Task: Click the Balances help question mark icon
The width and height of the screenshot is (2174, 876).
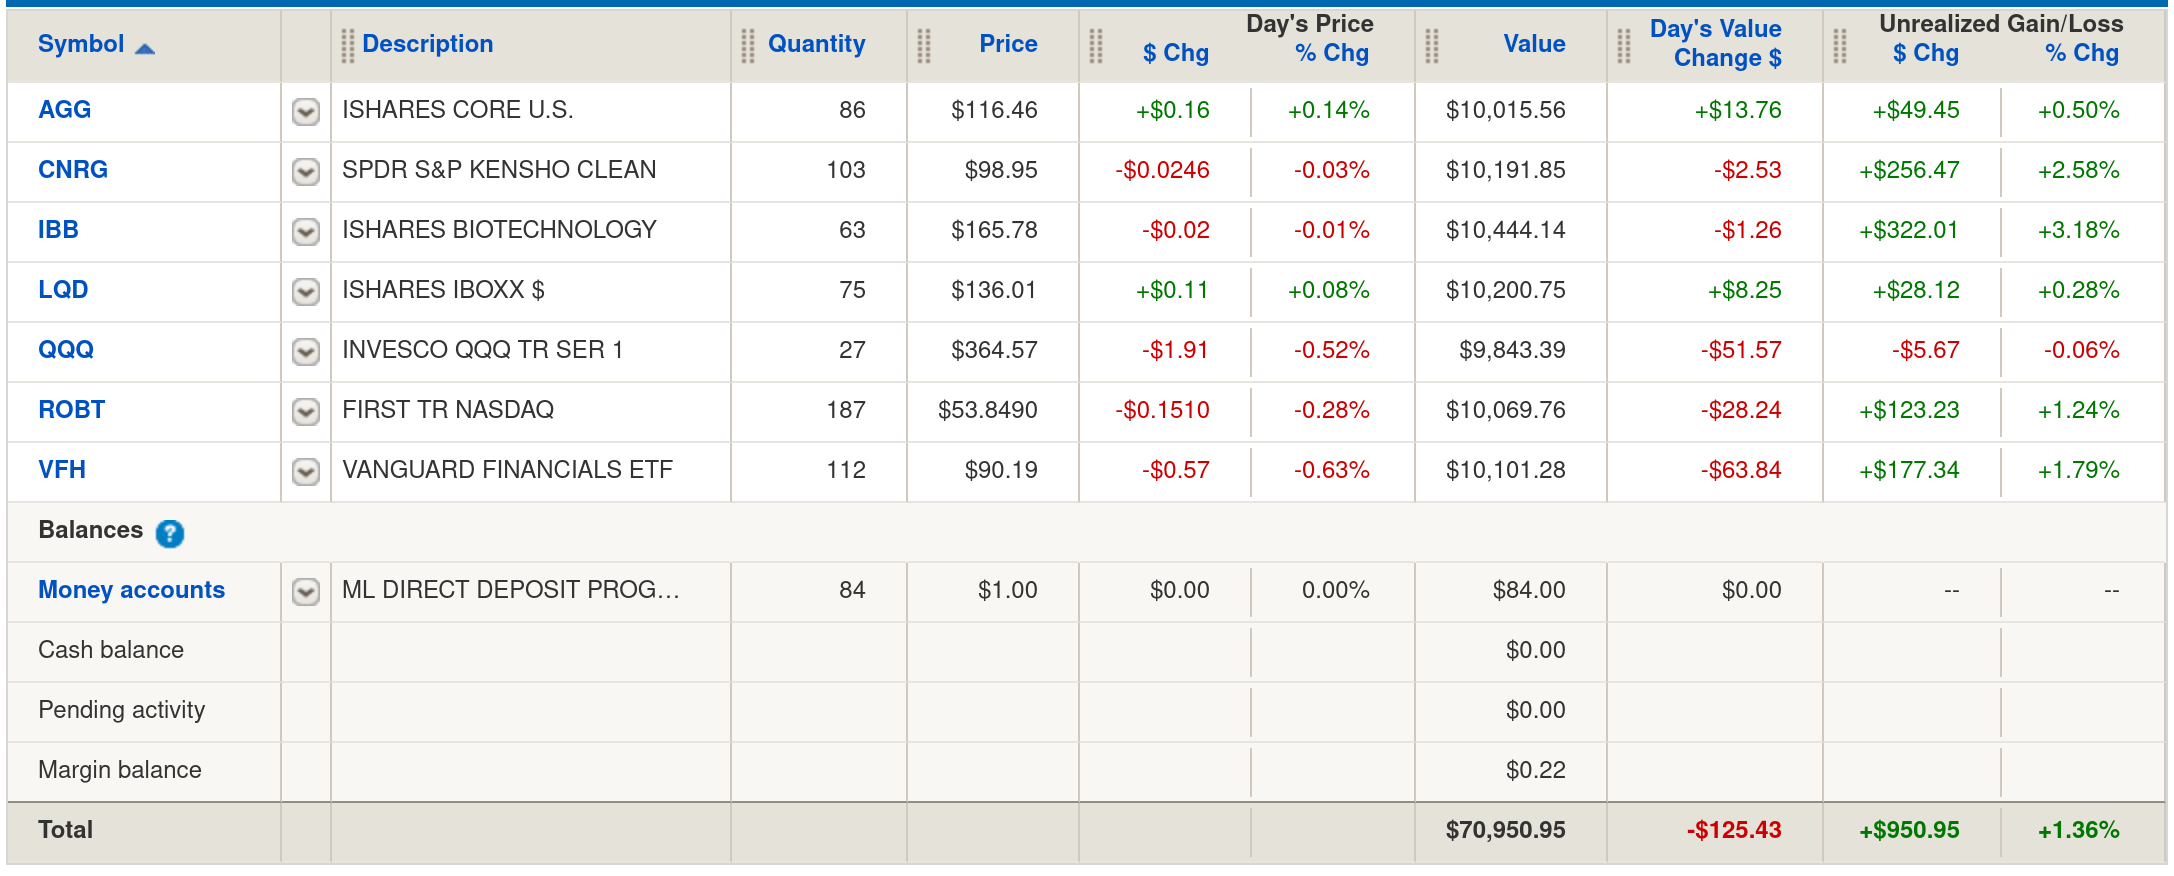Action: tap(170, 534)
